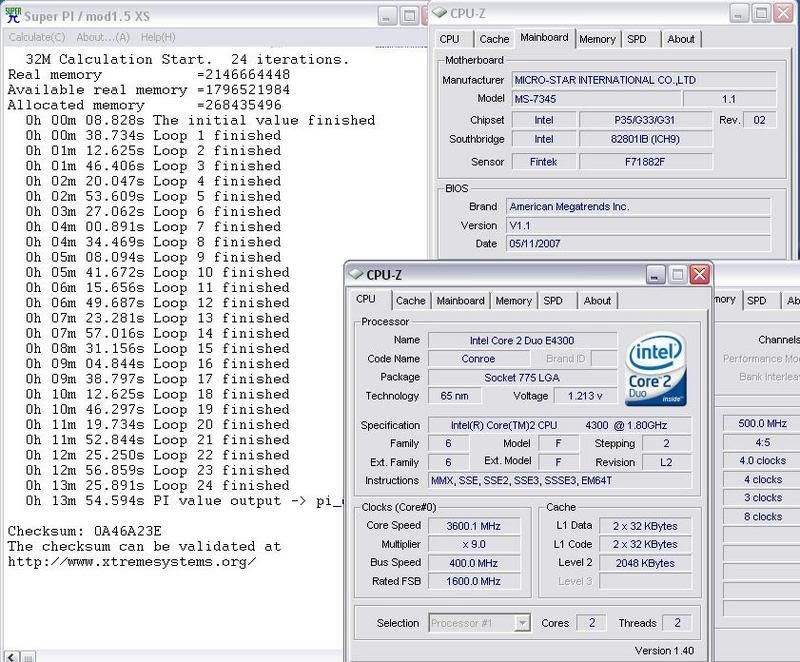The width and height of the screenshot is (800, 662).
Task: Open the About menu in Super PI
Action: tap(104, 37)
